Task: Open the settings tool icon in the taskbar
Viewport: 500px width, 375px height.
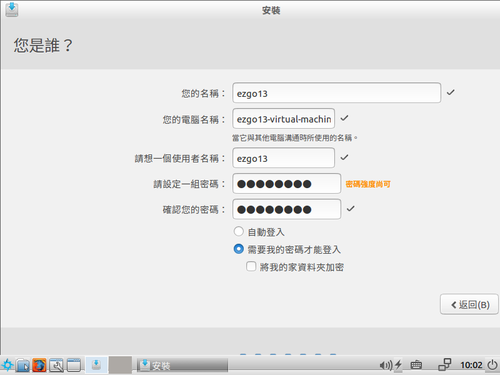Action: 56,365
